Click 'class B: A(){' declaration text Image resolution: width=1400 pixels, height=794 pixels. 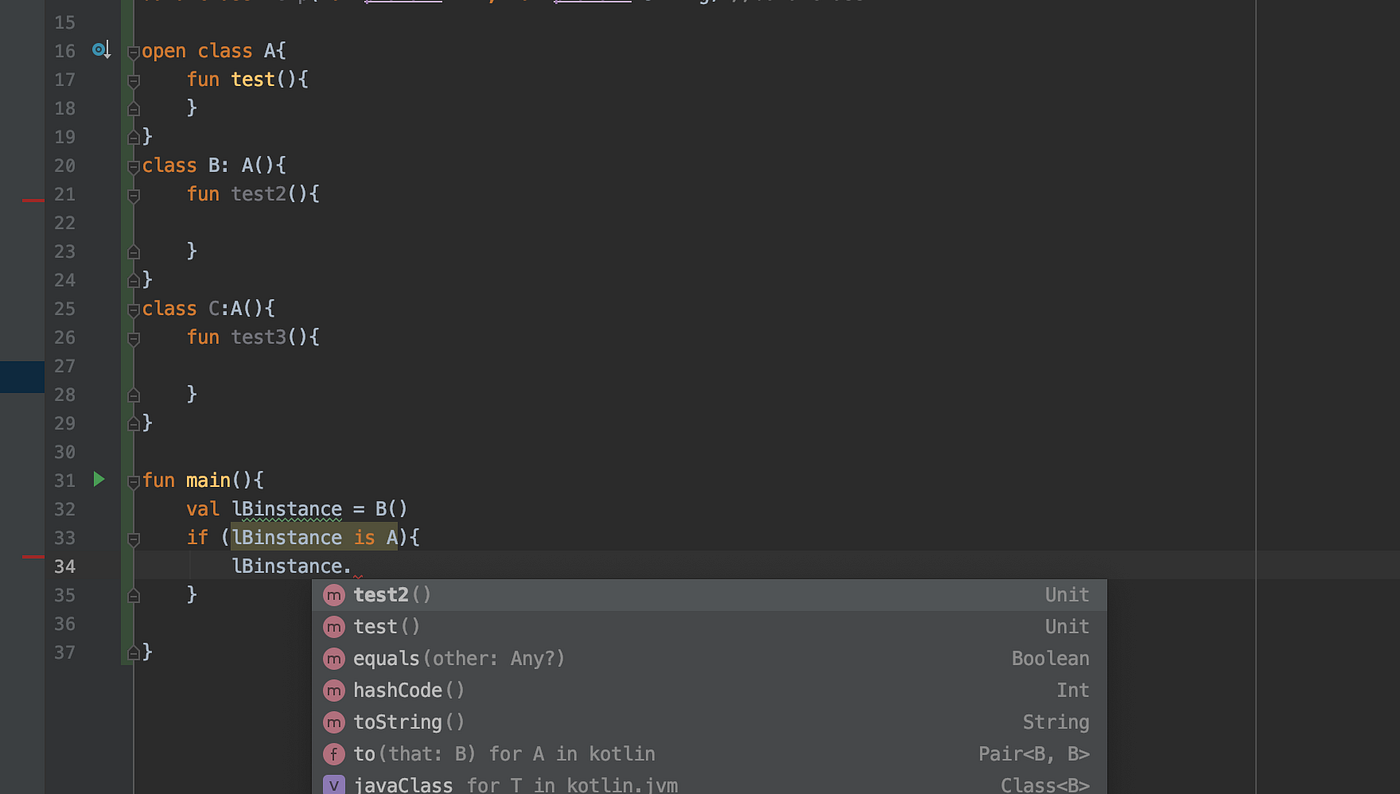tap(215, 165)
